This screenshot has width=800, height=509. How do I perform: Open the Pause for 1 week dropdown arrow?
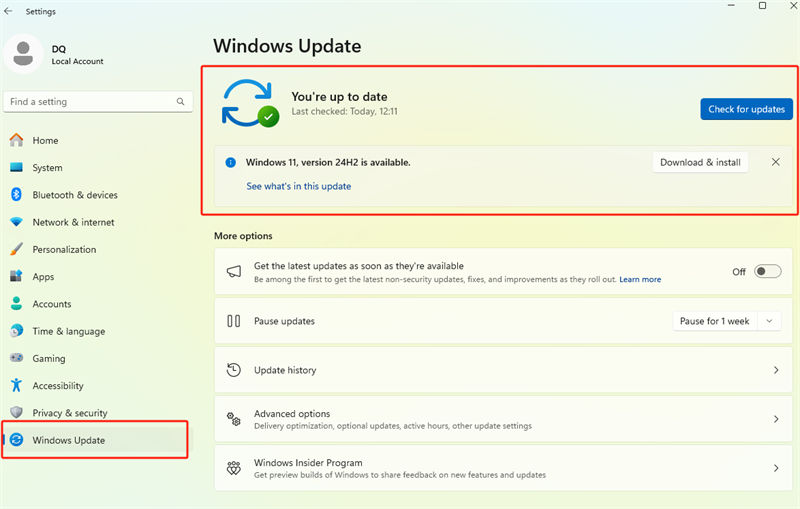coord(769,321)
